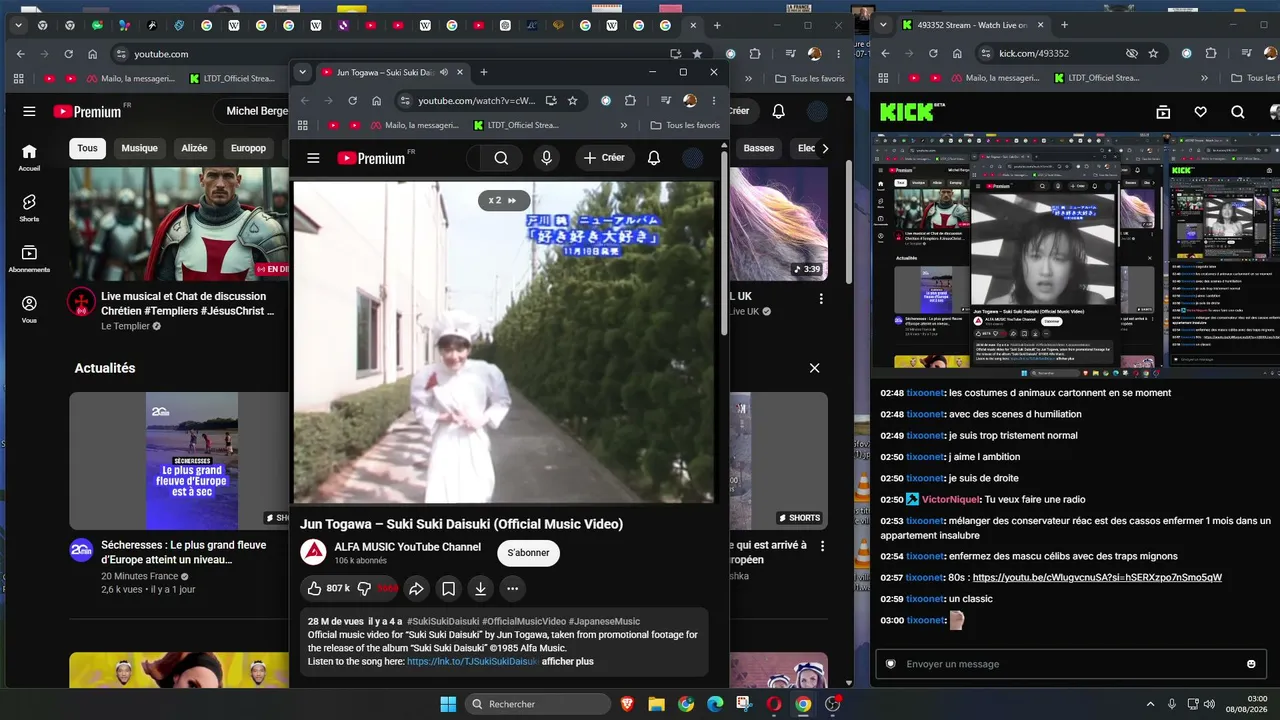
Task: Open Brave browser from the taskbar
Action: pyautogui.click(x=627, y=704)
